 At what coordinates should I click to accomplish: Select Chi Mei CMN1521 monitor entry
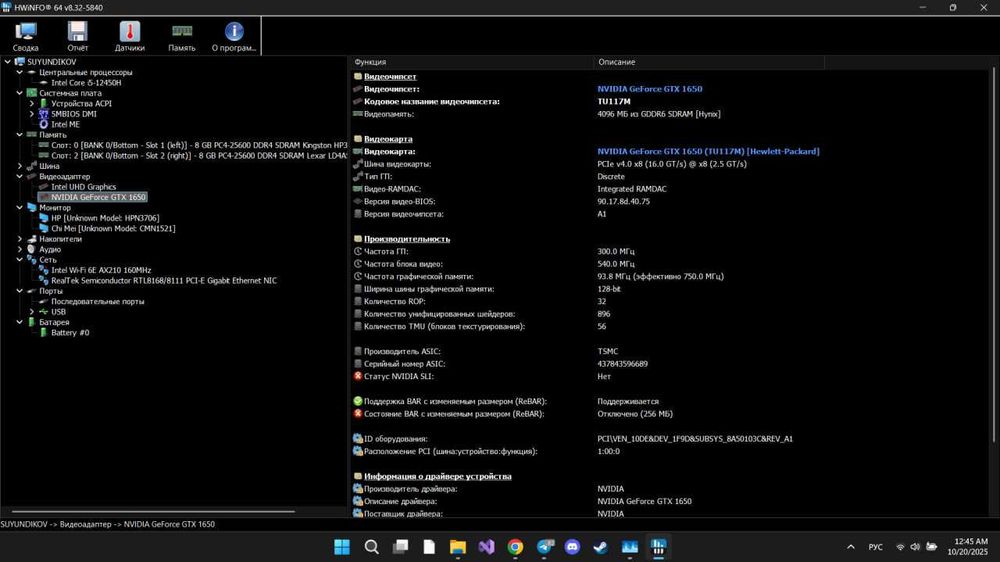pyautogui.click(x=113, y=228)
